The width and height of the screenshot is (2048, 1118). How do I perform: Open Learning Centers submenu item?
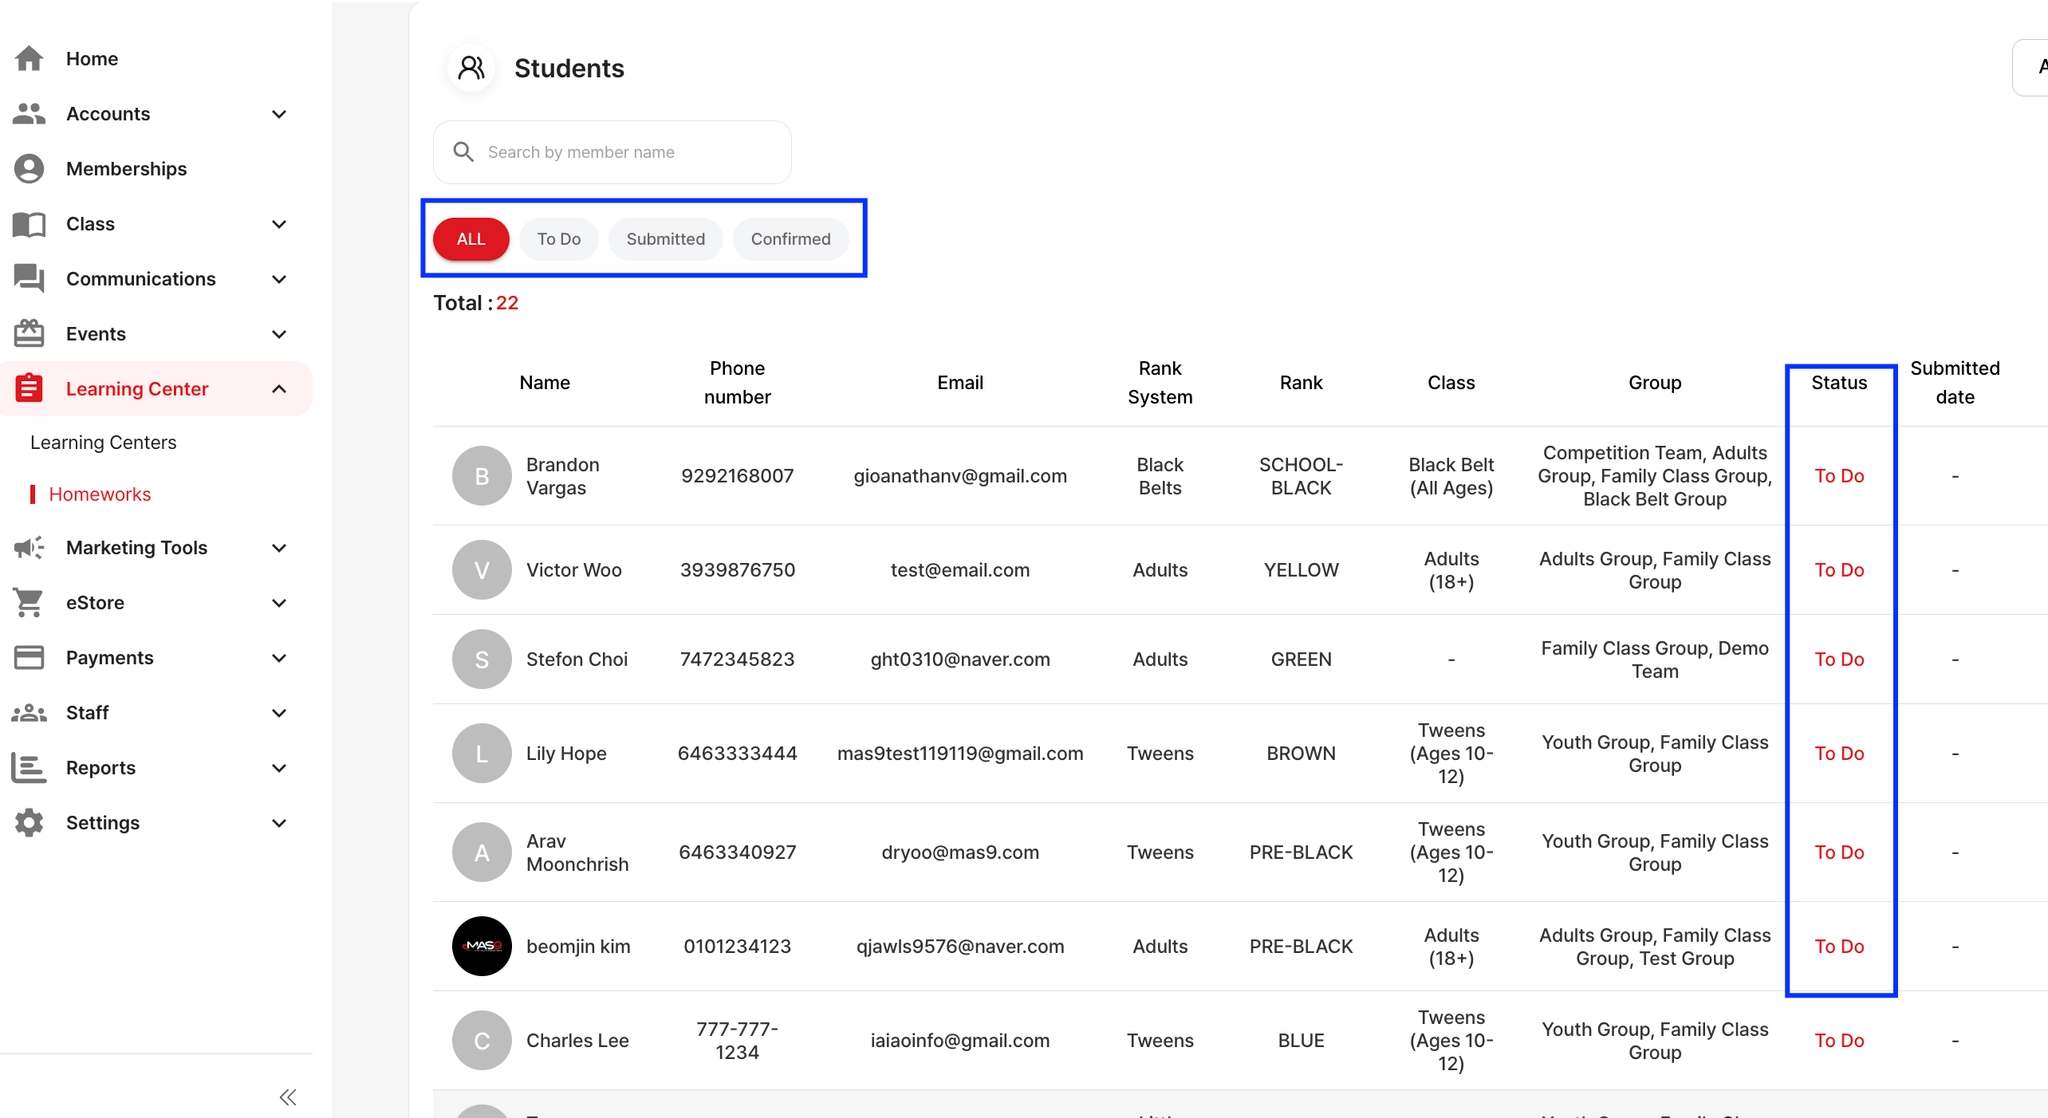(x=103, y=442)
